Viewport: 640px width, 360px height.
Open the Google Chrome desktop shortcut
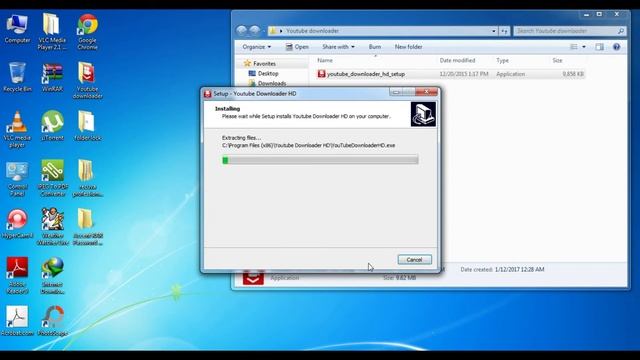coord(87,32)
